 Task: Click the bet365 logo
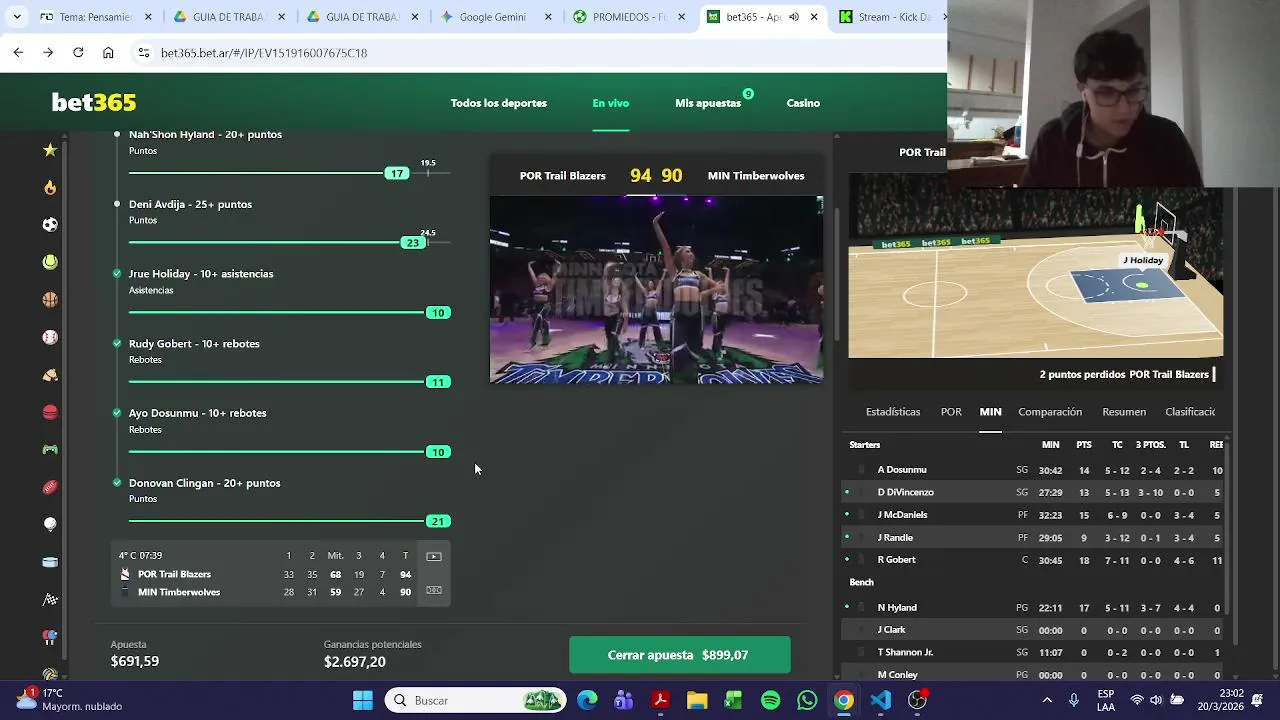pos(94,102)
